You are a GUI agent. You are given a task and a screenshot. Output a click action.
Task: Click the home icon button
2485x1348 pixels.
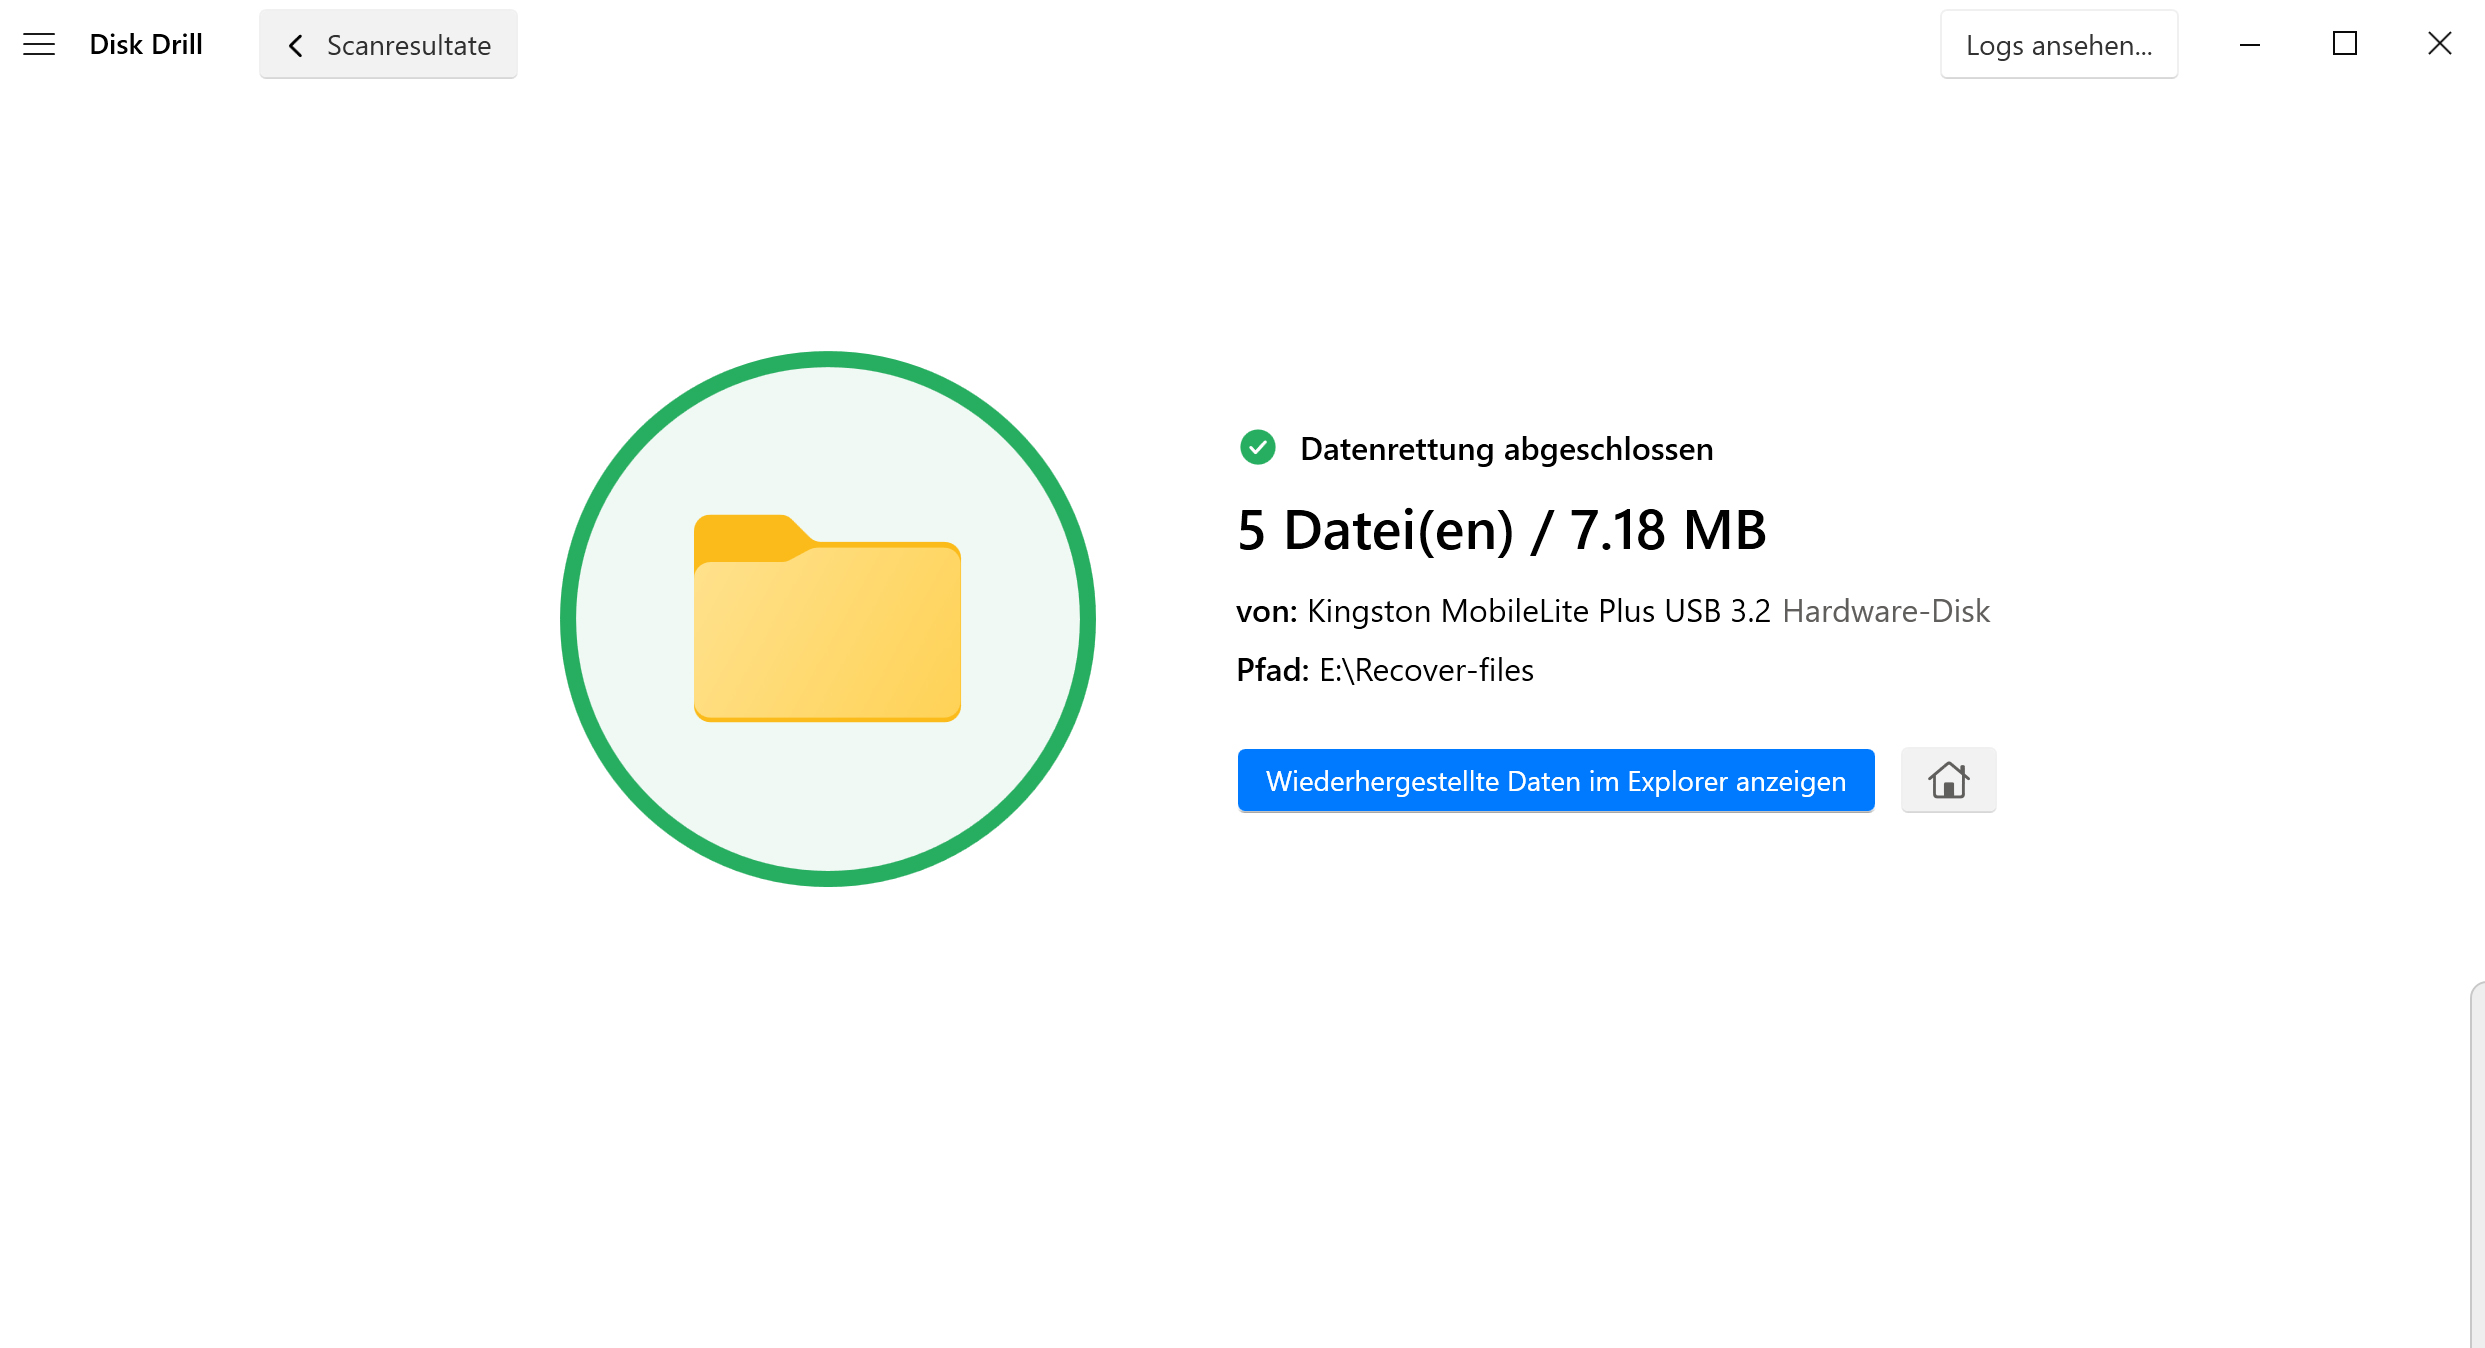point(1946,780)
